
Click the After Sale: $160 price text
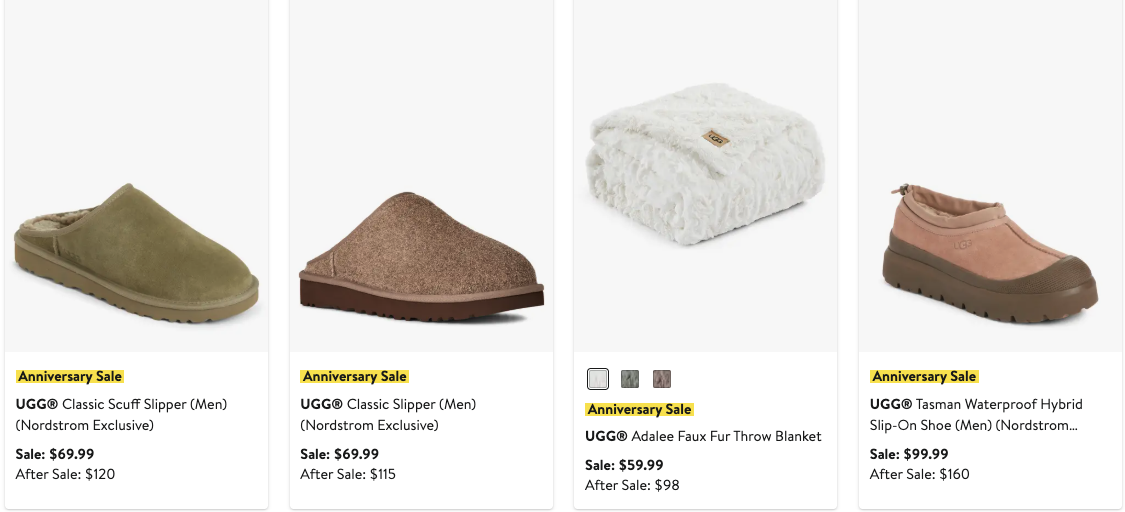(920, 474)
